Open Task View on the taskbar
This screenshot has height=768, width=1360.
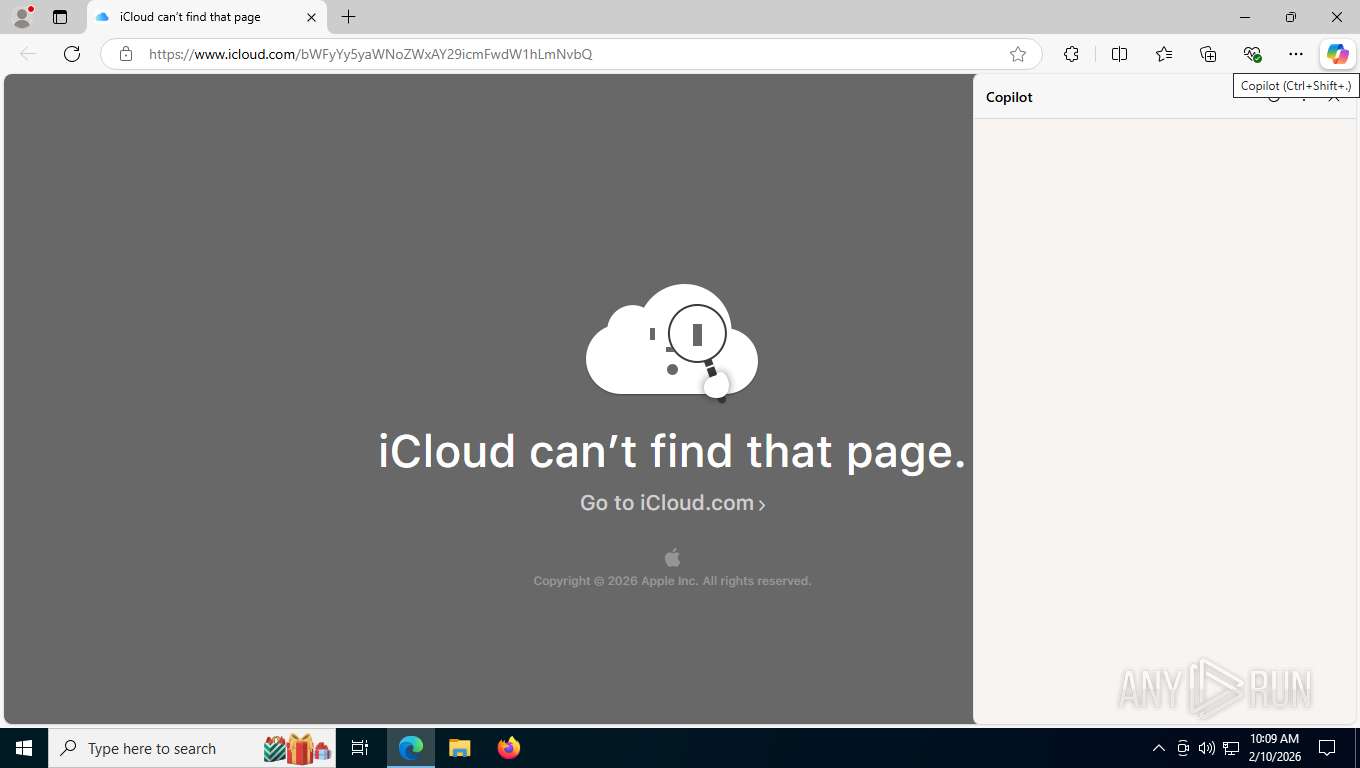click(360, 748)
